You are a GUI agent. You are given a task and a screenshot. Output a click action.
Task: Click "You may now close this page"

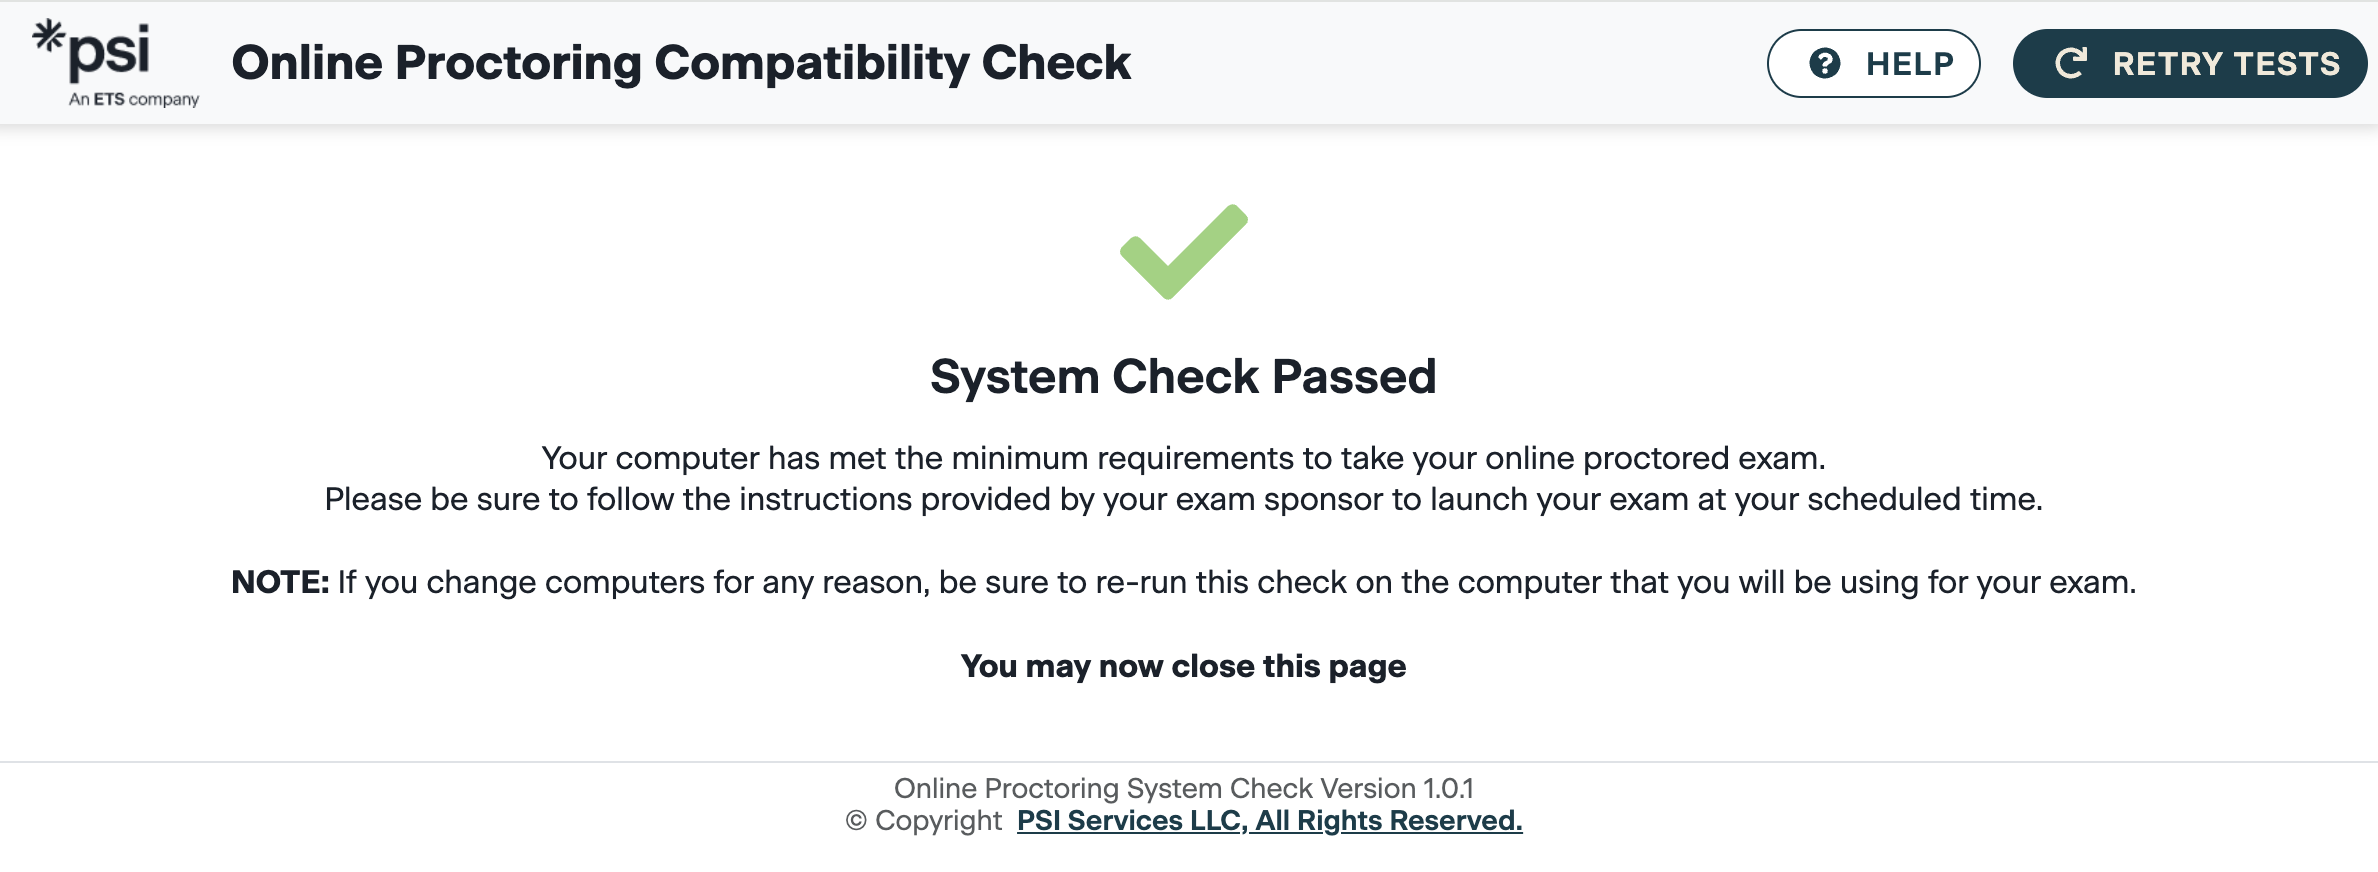coord(1183,666)
